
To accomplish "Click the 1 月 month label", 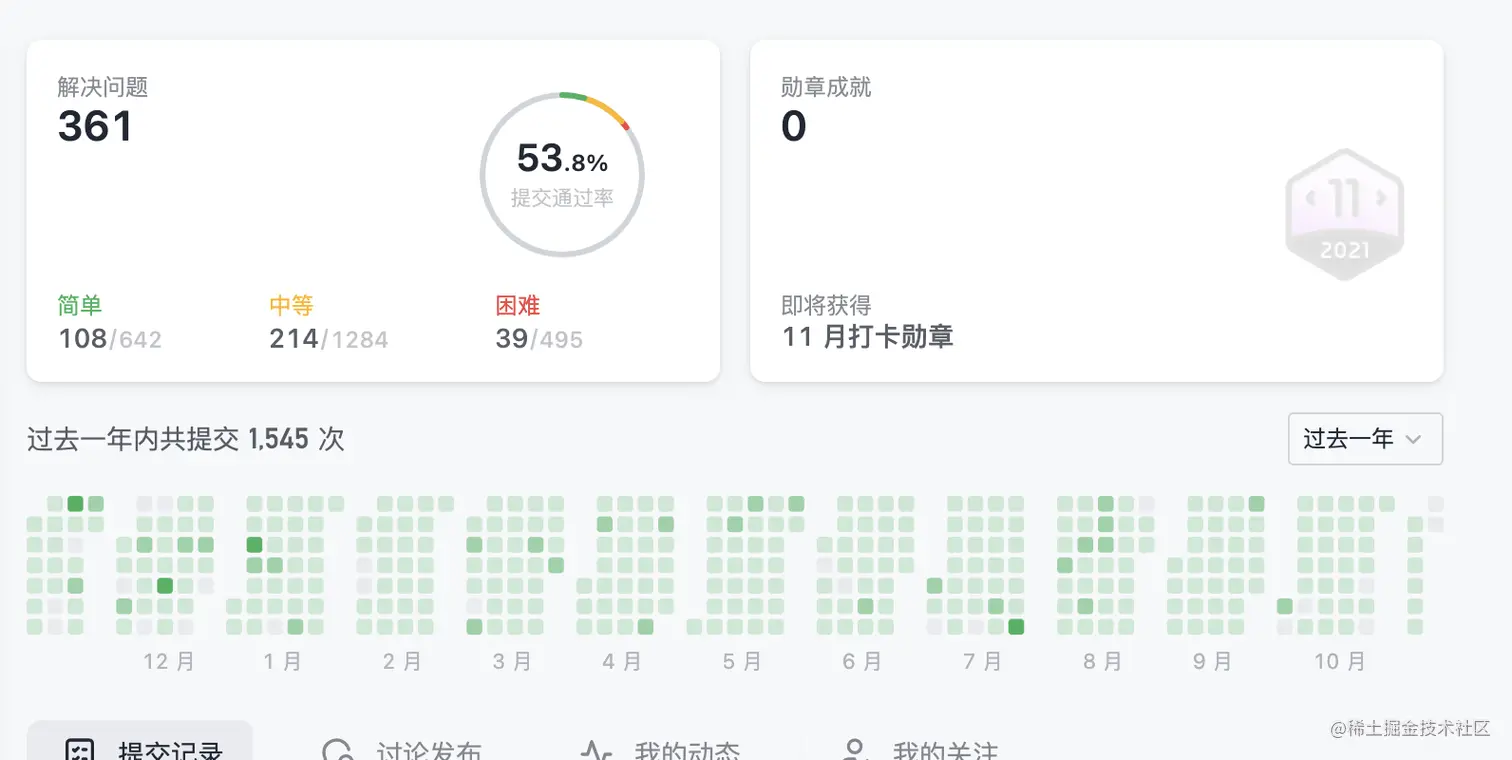I will 283,661.
